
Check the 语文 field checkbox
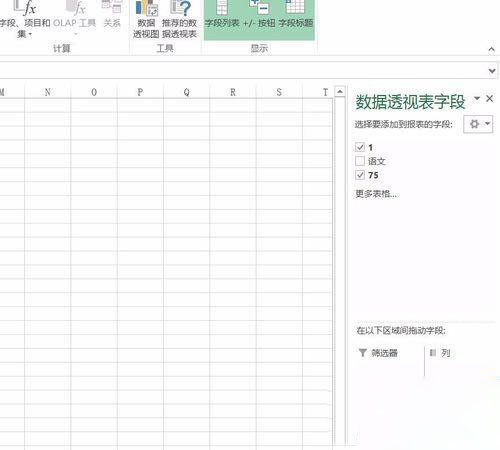[360, 161]
